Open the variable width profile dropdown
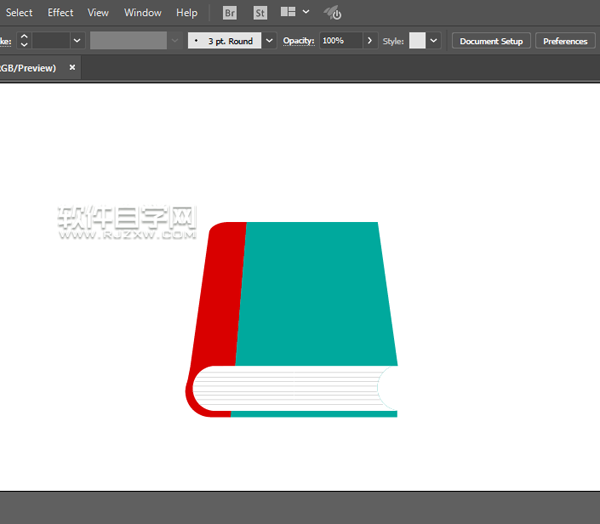The image size is (600, 524). pyautogui.click(x=174, y=41)
